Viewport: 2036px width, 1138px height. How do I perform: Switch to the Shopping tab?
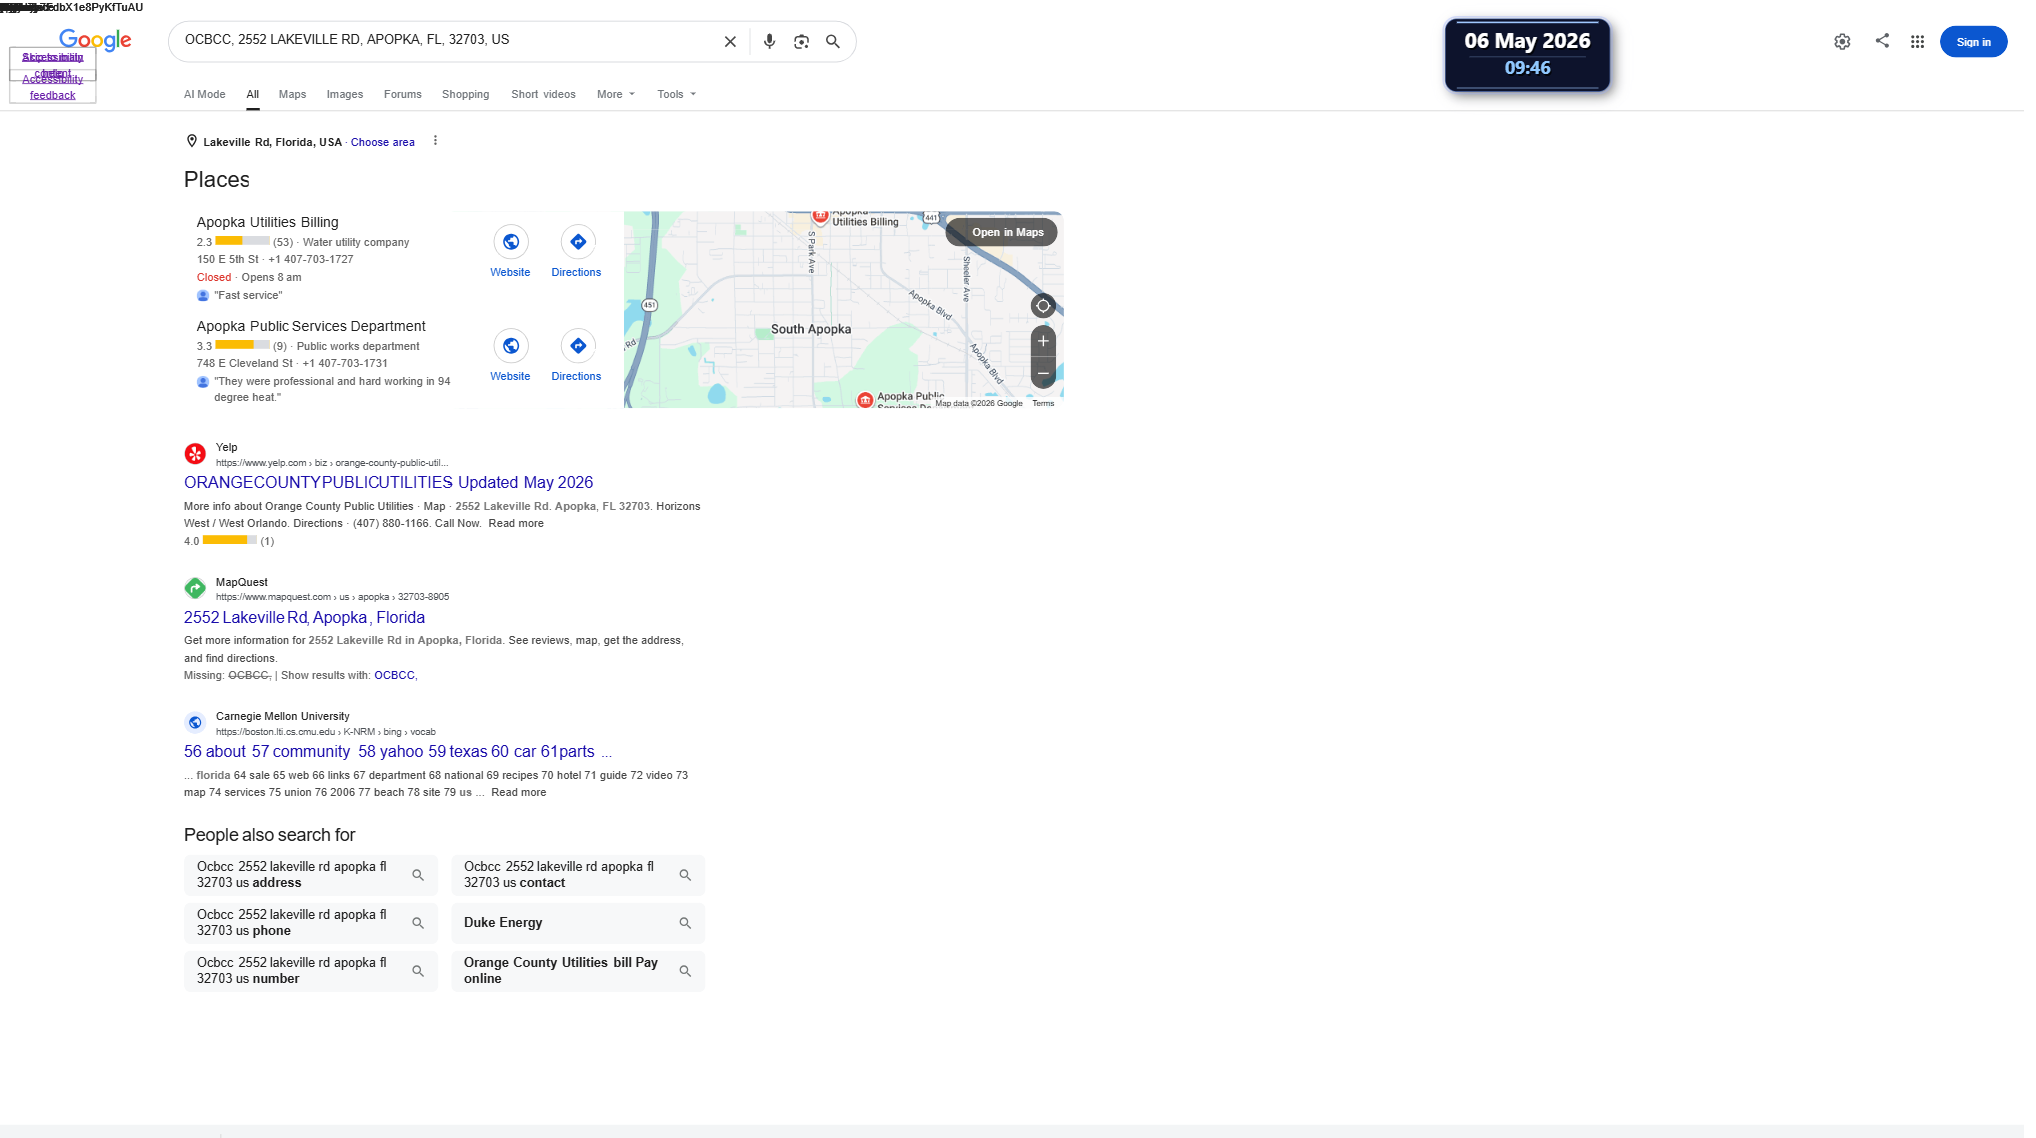pyautogui.click(x=466, y=95)
